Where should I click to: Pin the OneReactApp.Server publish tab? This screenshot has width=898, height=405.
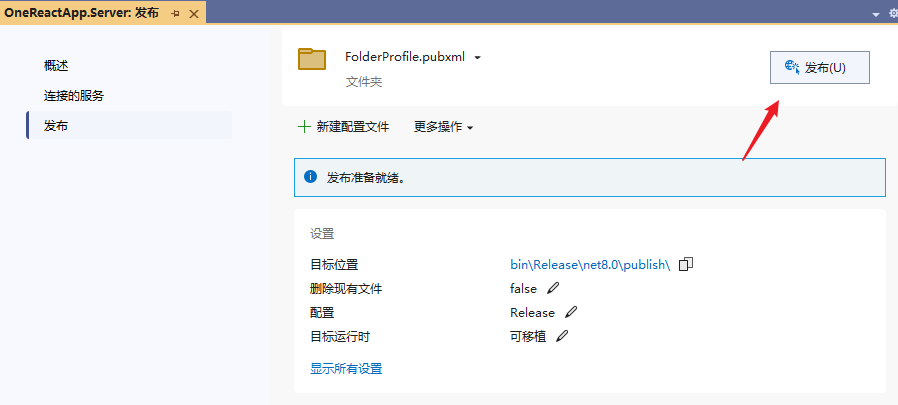point(175,13)
